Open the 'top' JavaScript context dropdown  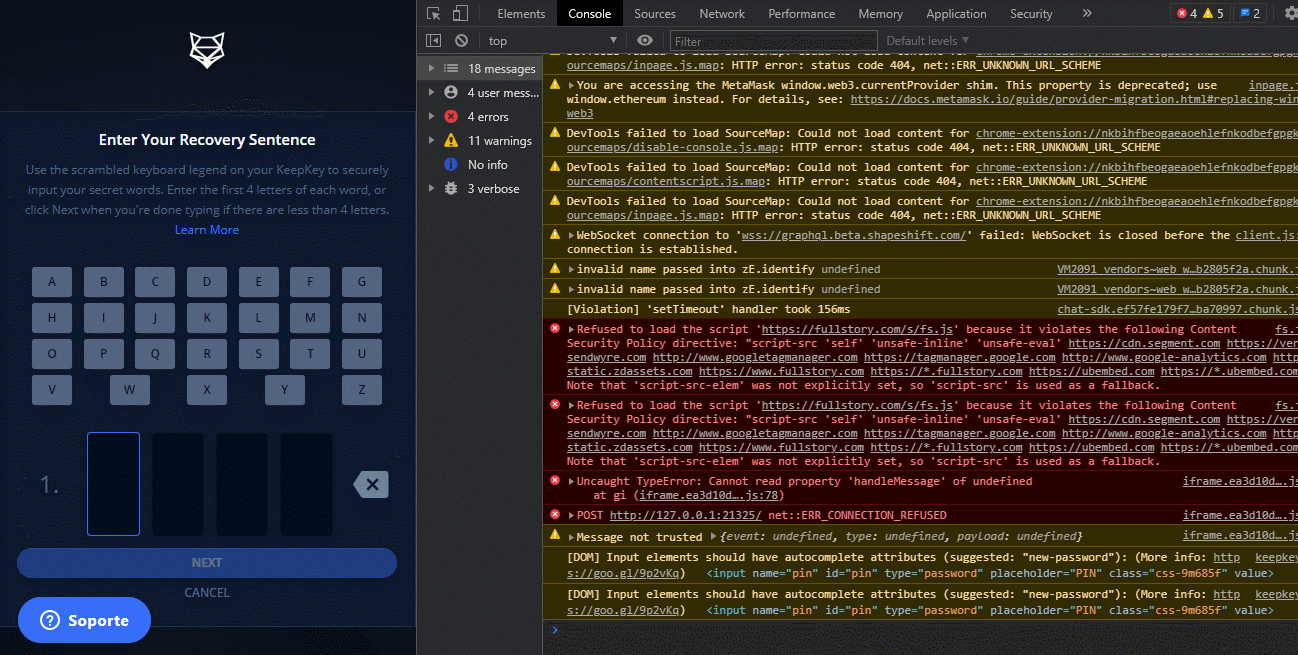point(553,41)
